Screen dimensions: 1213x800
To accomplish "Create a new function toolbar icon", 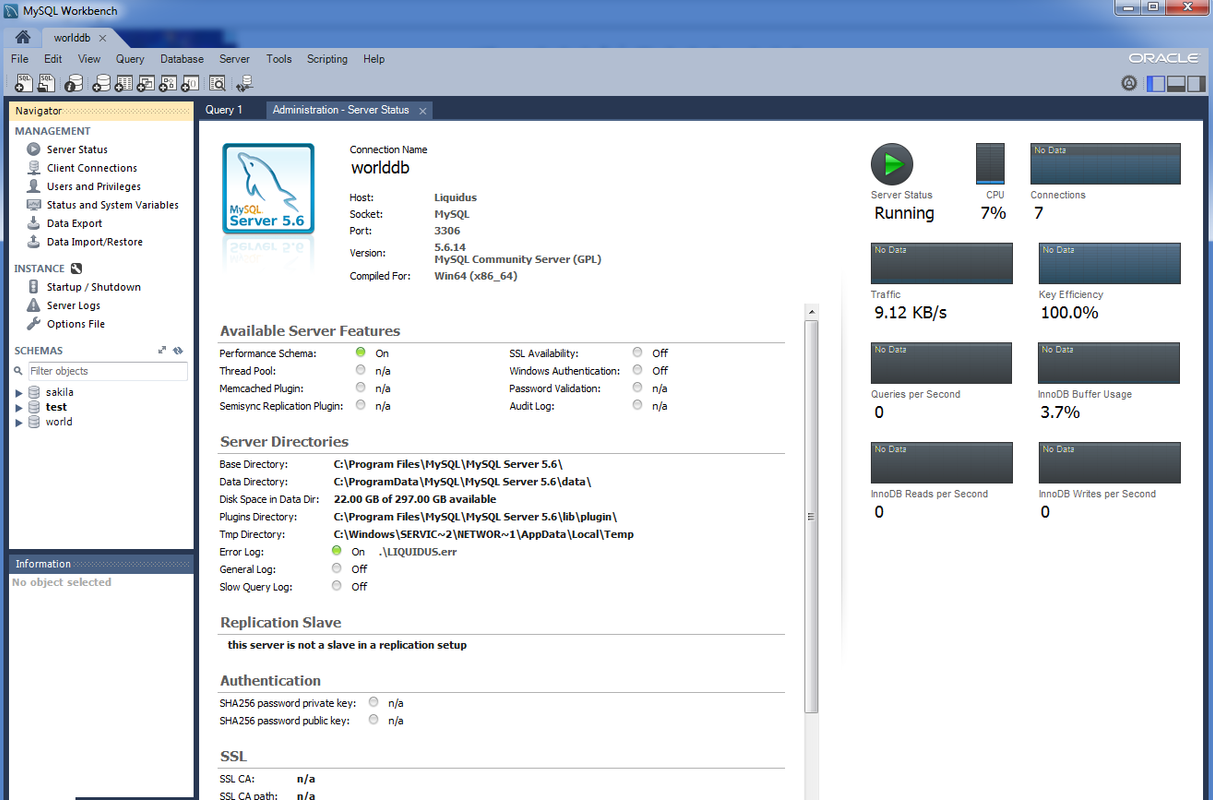I will (x=190, y=84).
